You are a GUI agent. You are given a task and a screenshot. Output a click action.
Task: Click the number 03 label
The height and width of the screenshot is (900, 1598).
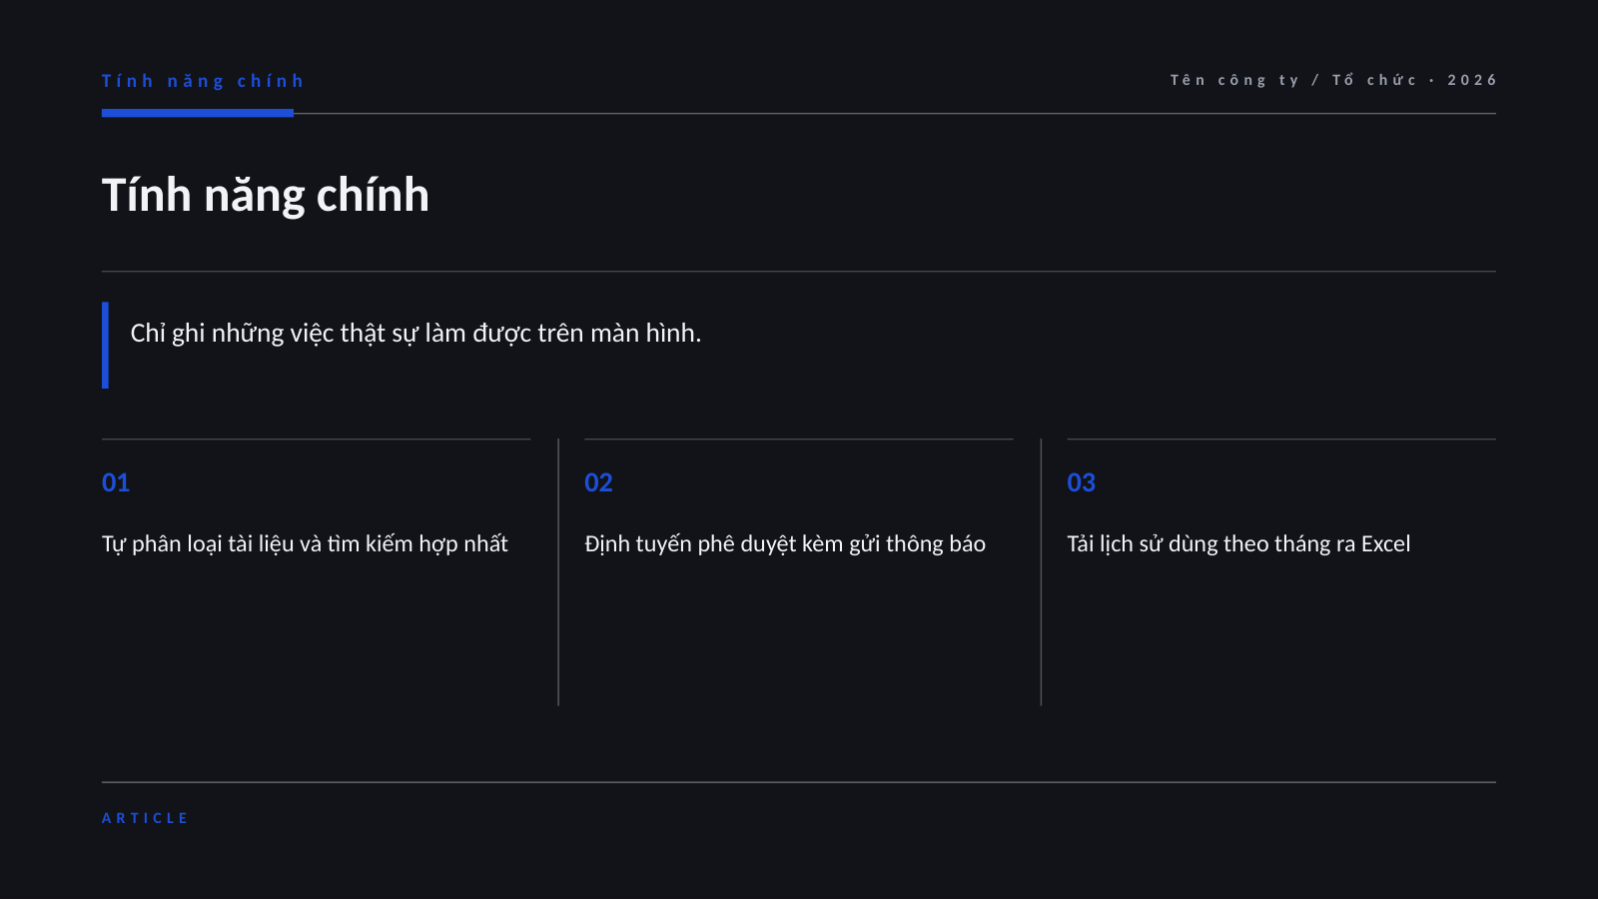tap(1081, 483)
